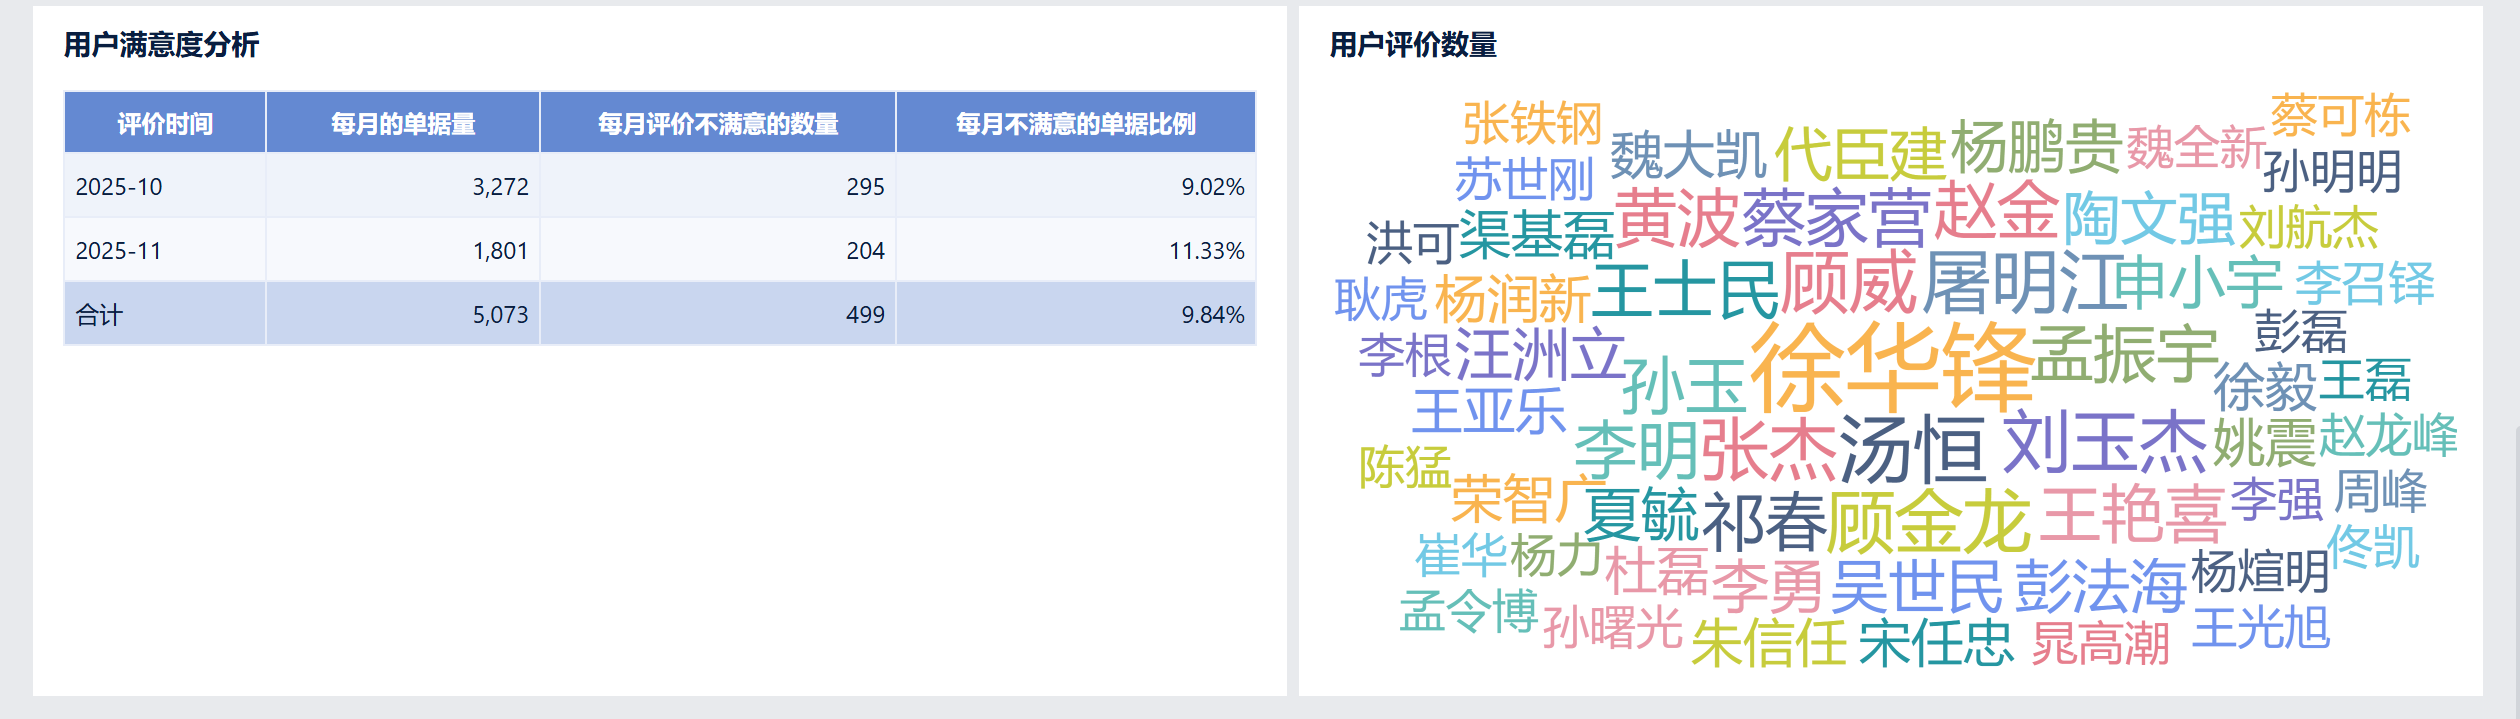The width and height of the screenshot is (2520, 719).
Task: Select 顾金龙 in the word cloud
Action: point(1929,522)
